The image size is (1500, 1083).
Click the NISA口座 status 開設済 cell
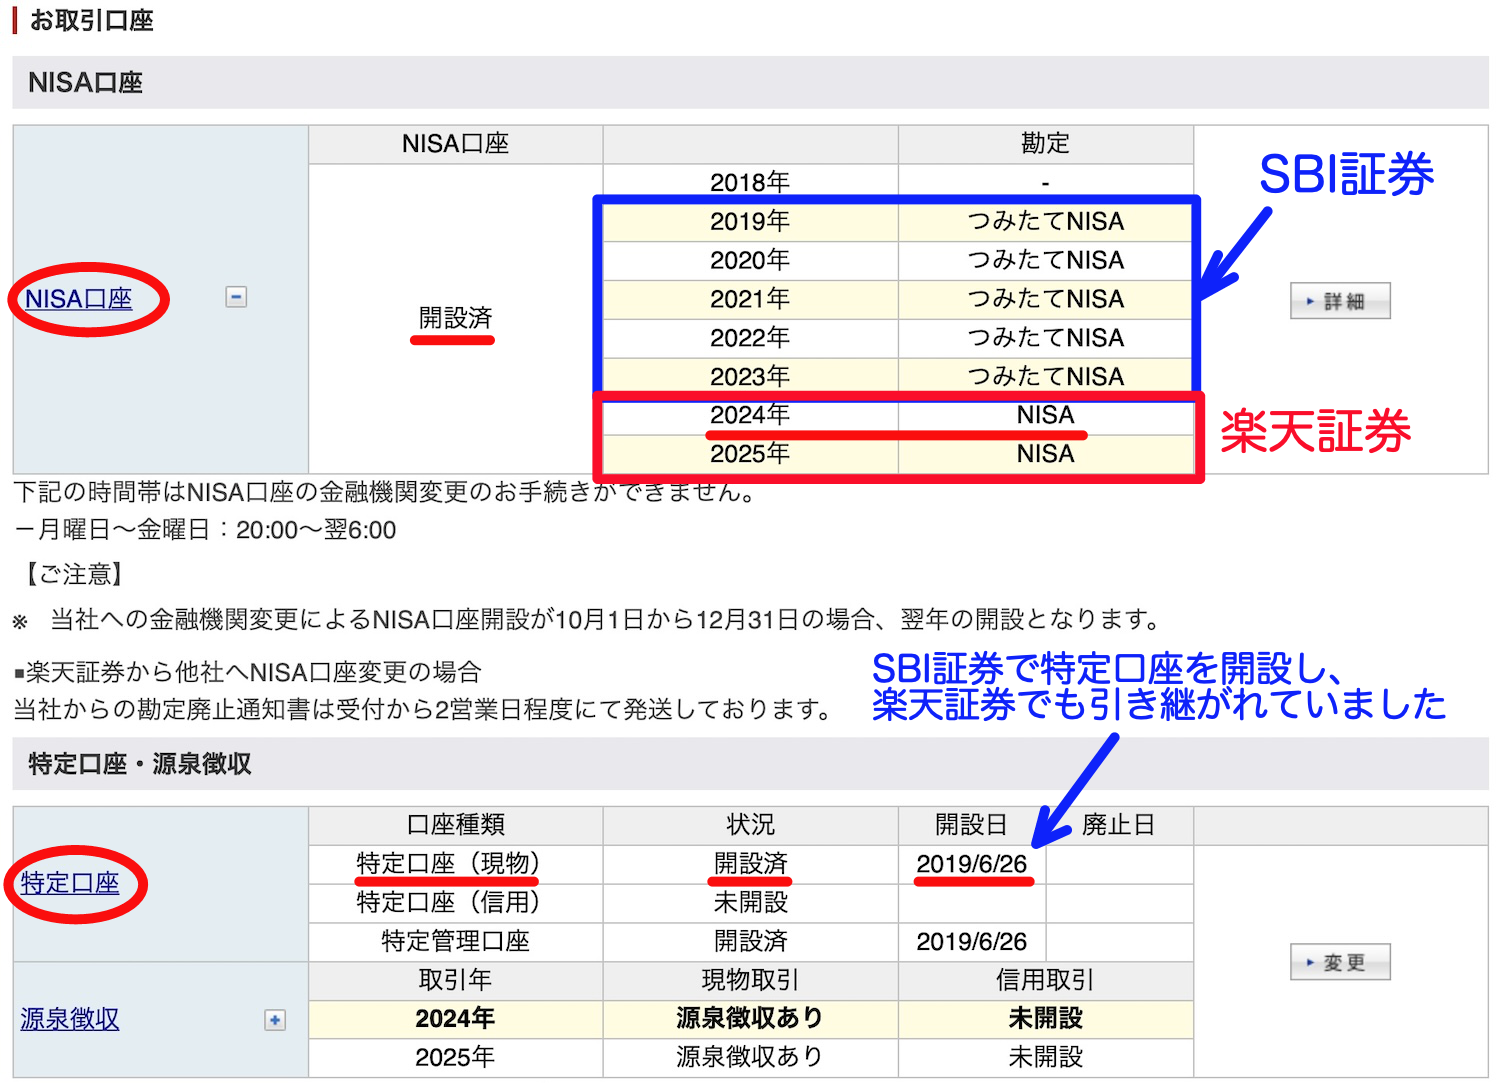(x=456, y=318)
